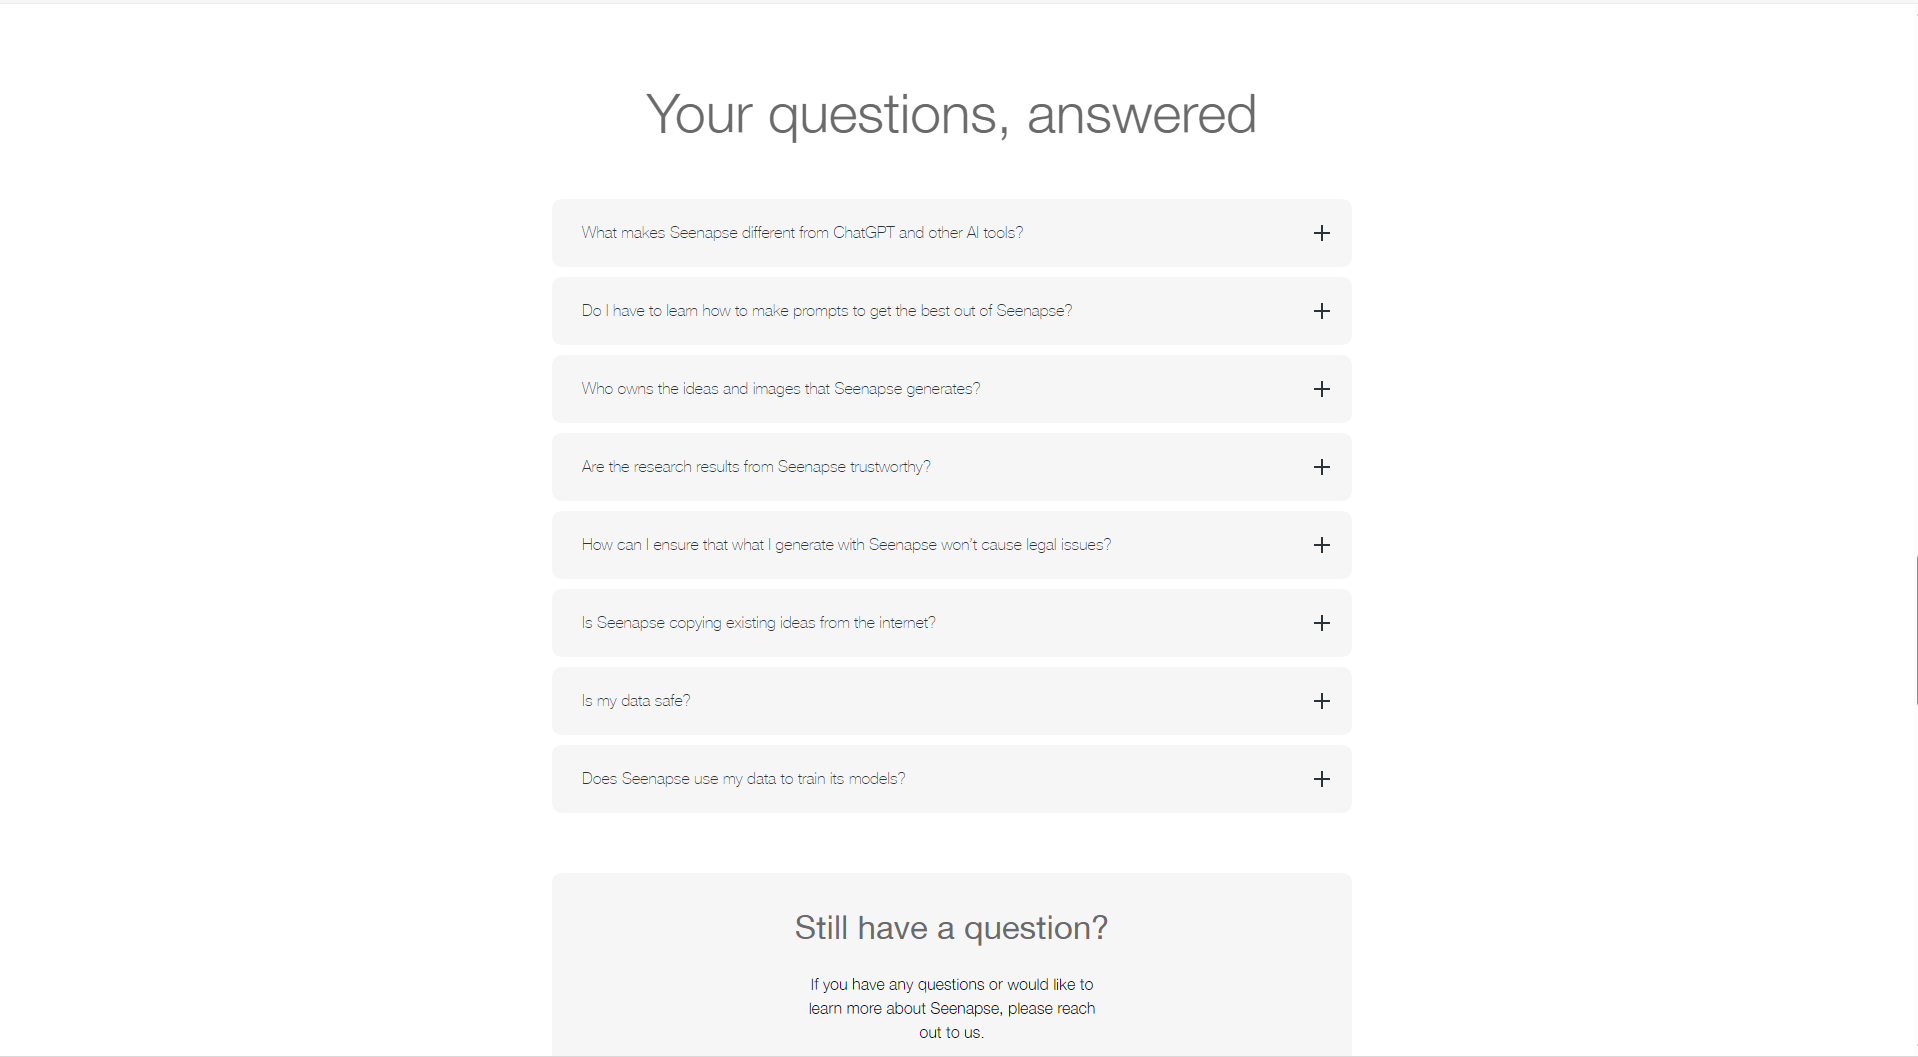Expand "What makes Seenapse different from ChatGPT" question
Screen dimensions: 1918x1057
coord(802,233)
